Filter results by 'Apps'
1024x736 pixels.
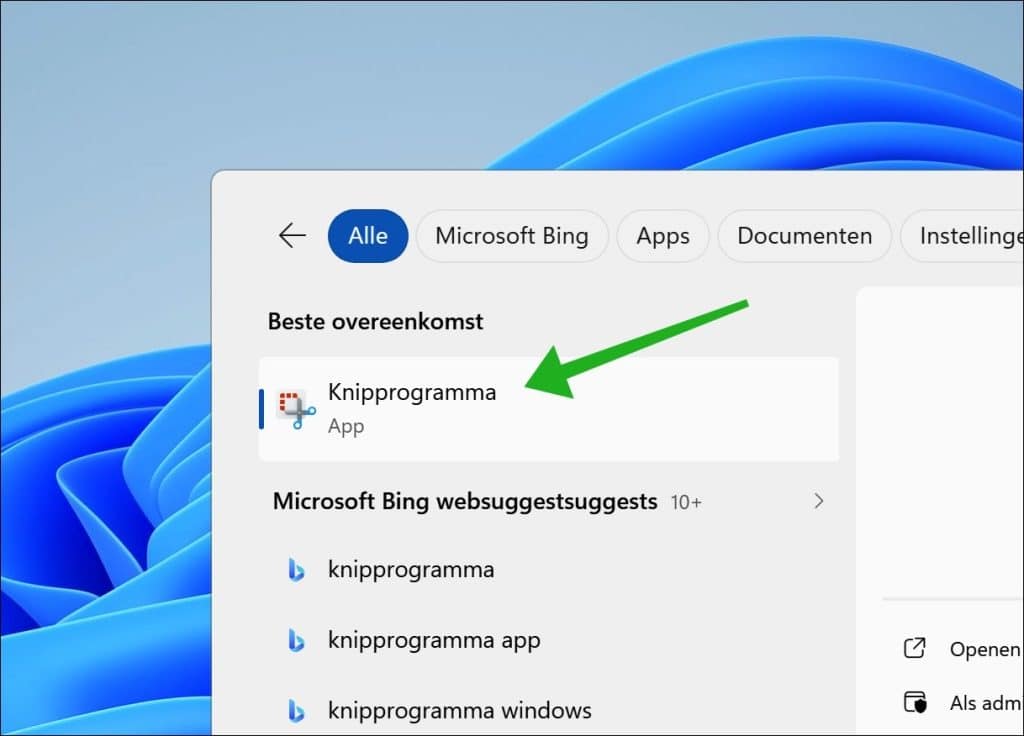[x=663, y=236]
